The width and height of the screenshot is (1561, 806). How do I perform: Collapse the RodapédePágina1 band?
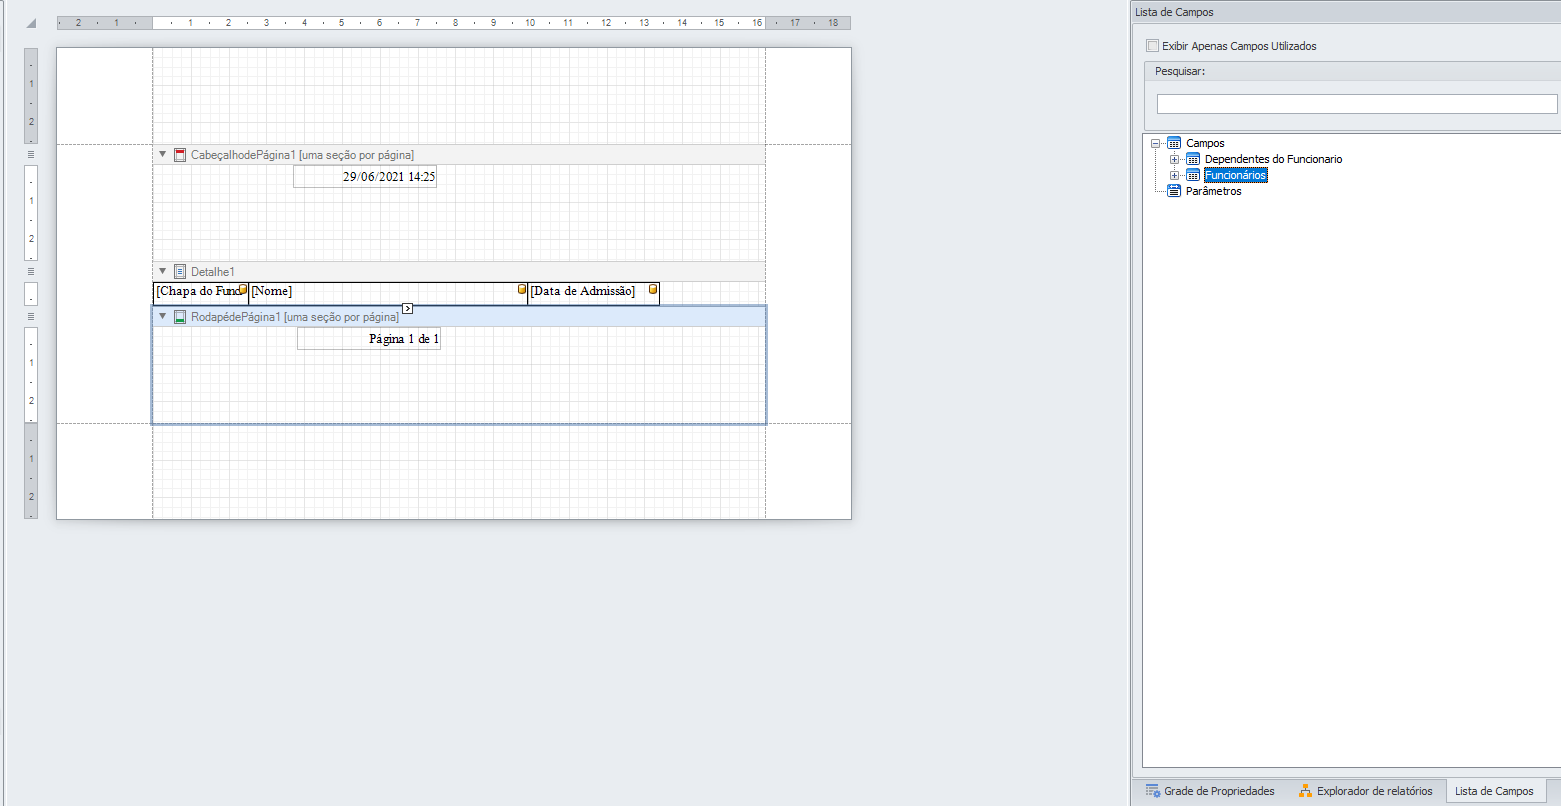163,317
